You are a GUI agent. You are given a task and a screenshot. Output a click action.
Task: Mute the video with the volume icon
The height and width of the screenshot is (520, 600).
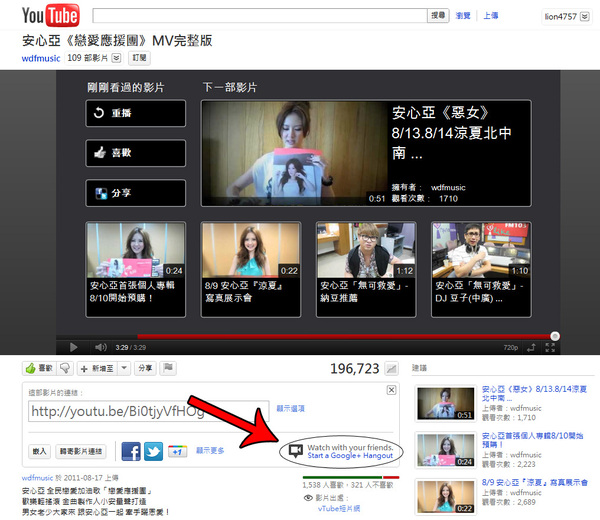[101, 347]
